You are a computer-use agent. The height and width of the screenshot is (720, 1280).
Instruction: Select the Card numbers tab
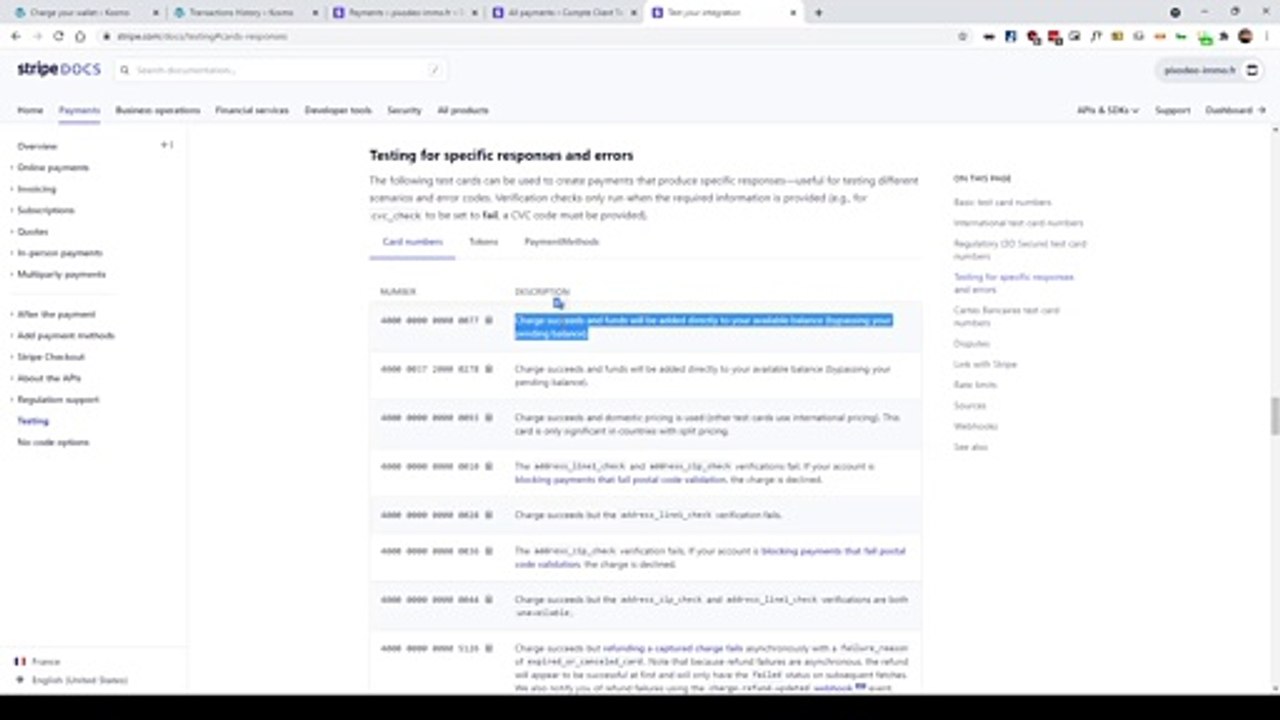click(x=412, y=242)
